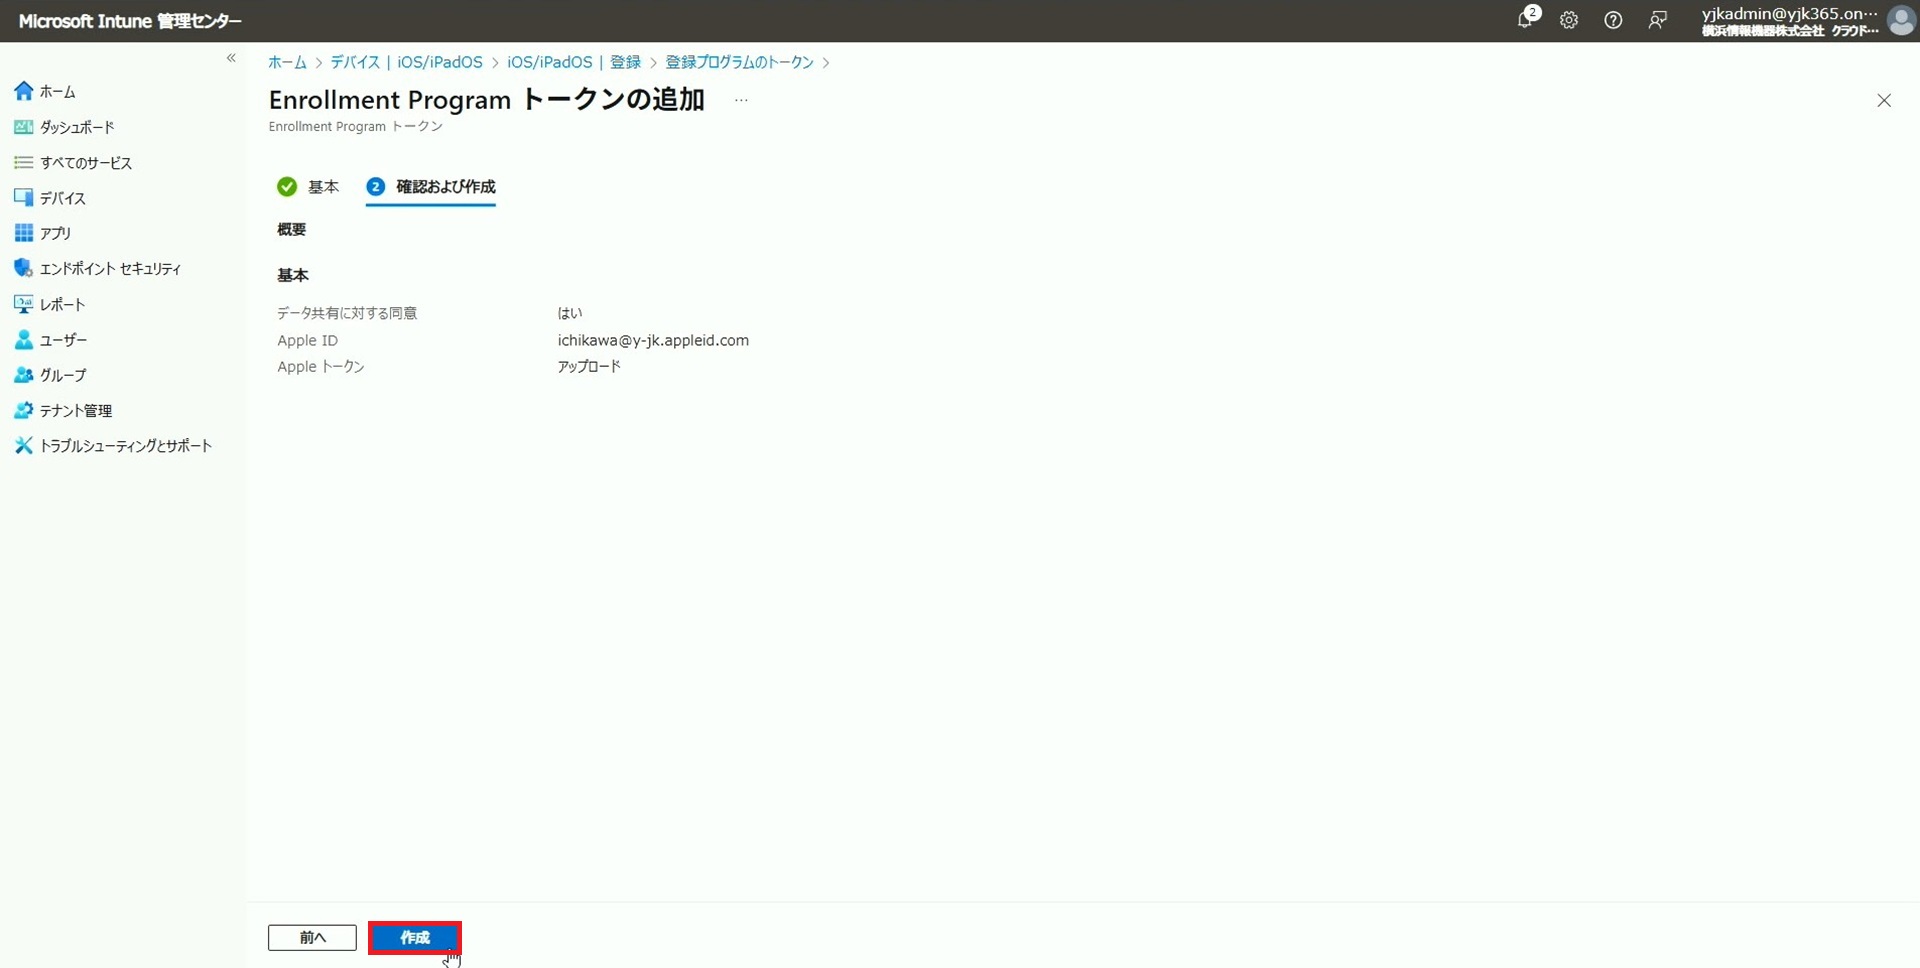
Task: Open the Reports (レポート) sidebar icon
Action: point(24,304)
